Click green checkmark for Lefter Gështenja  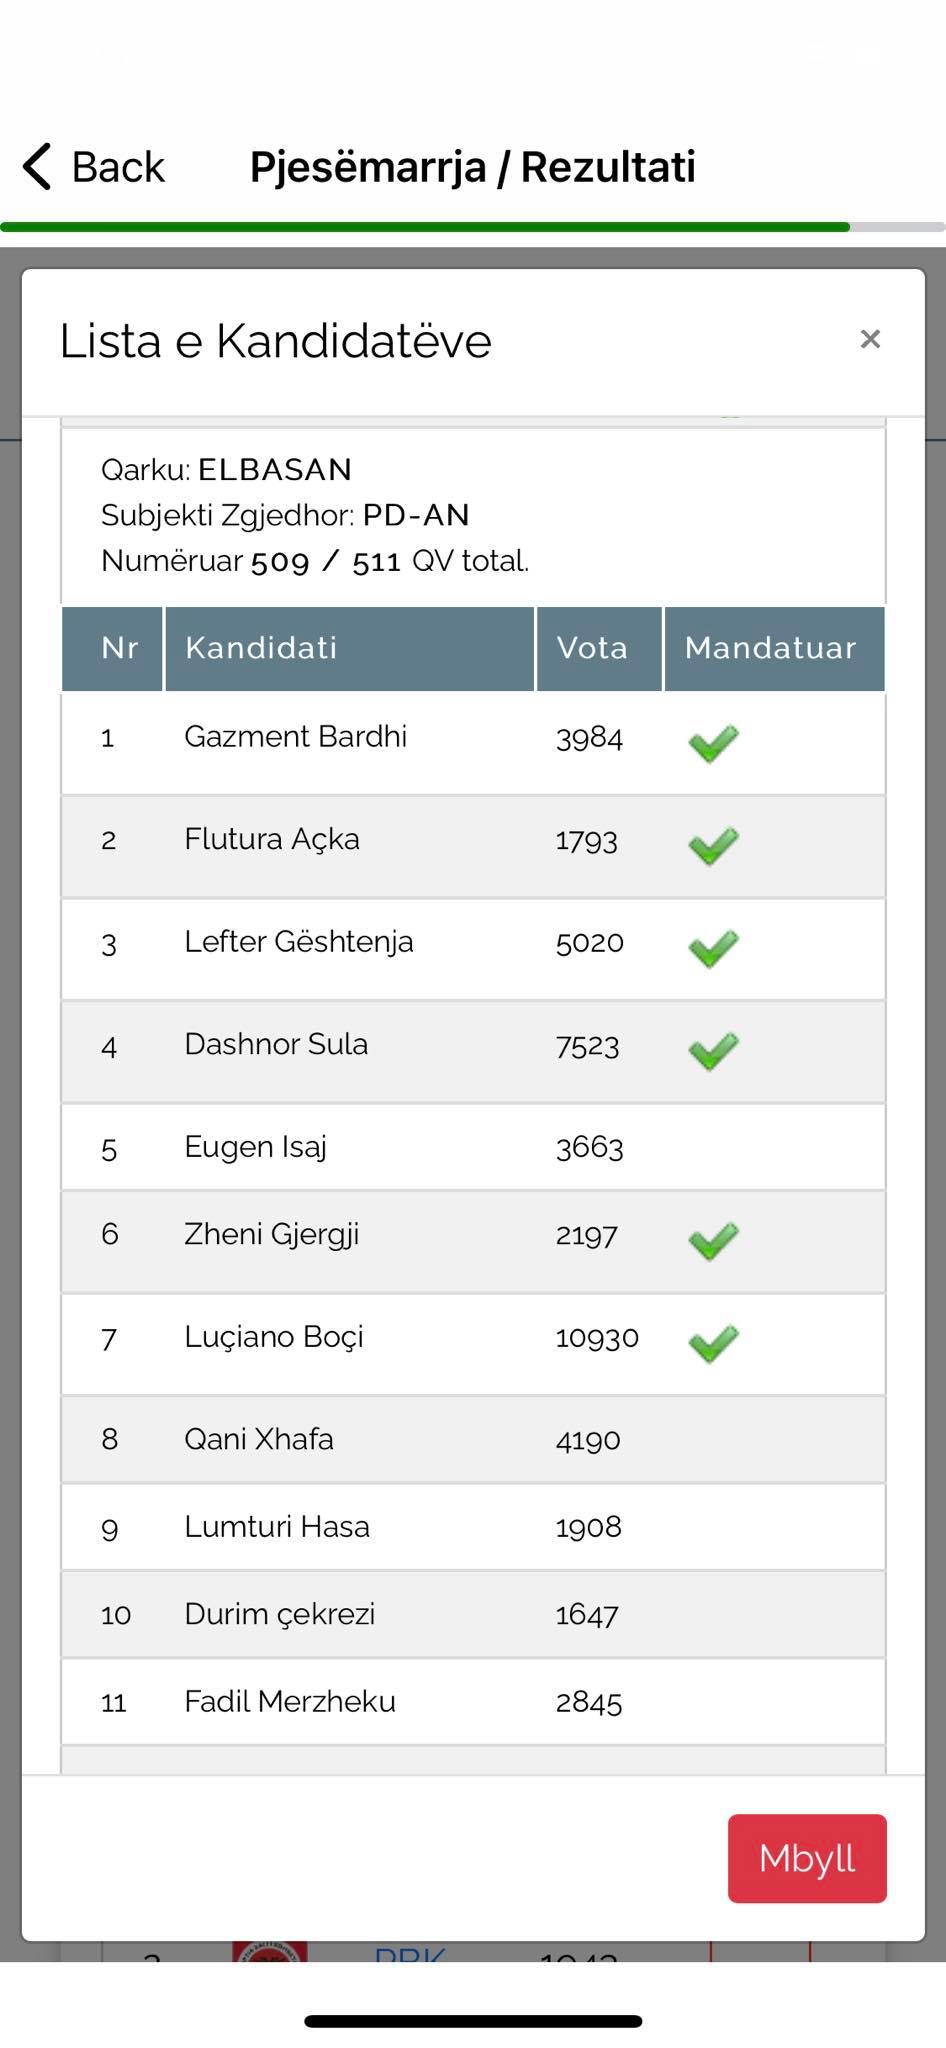point(713,948)
